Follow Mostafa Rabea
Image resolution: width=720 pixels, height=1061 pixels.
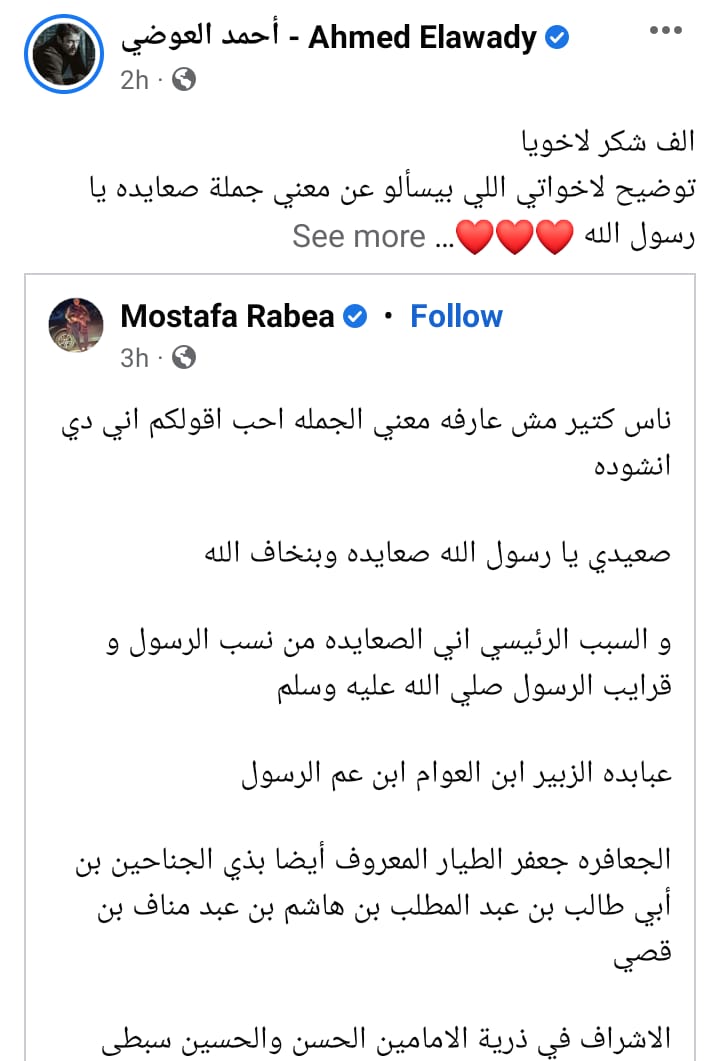456,317
